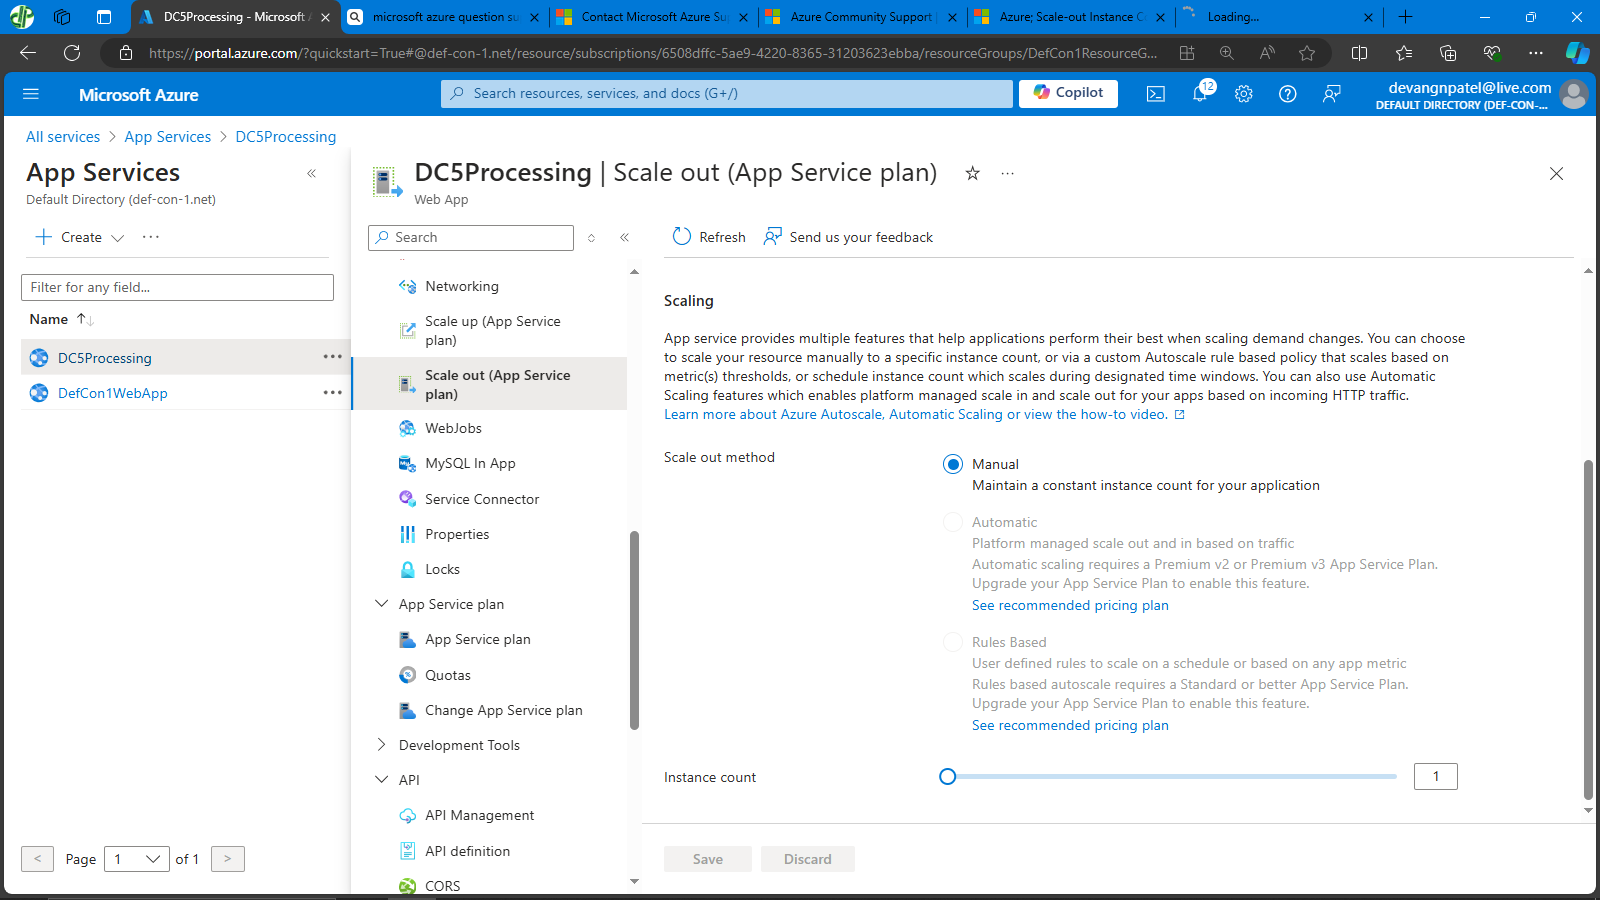The image size is (1600, 900).
Task: Switch to the Azure Community Support tab
Action: click(862, 17)
